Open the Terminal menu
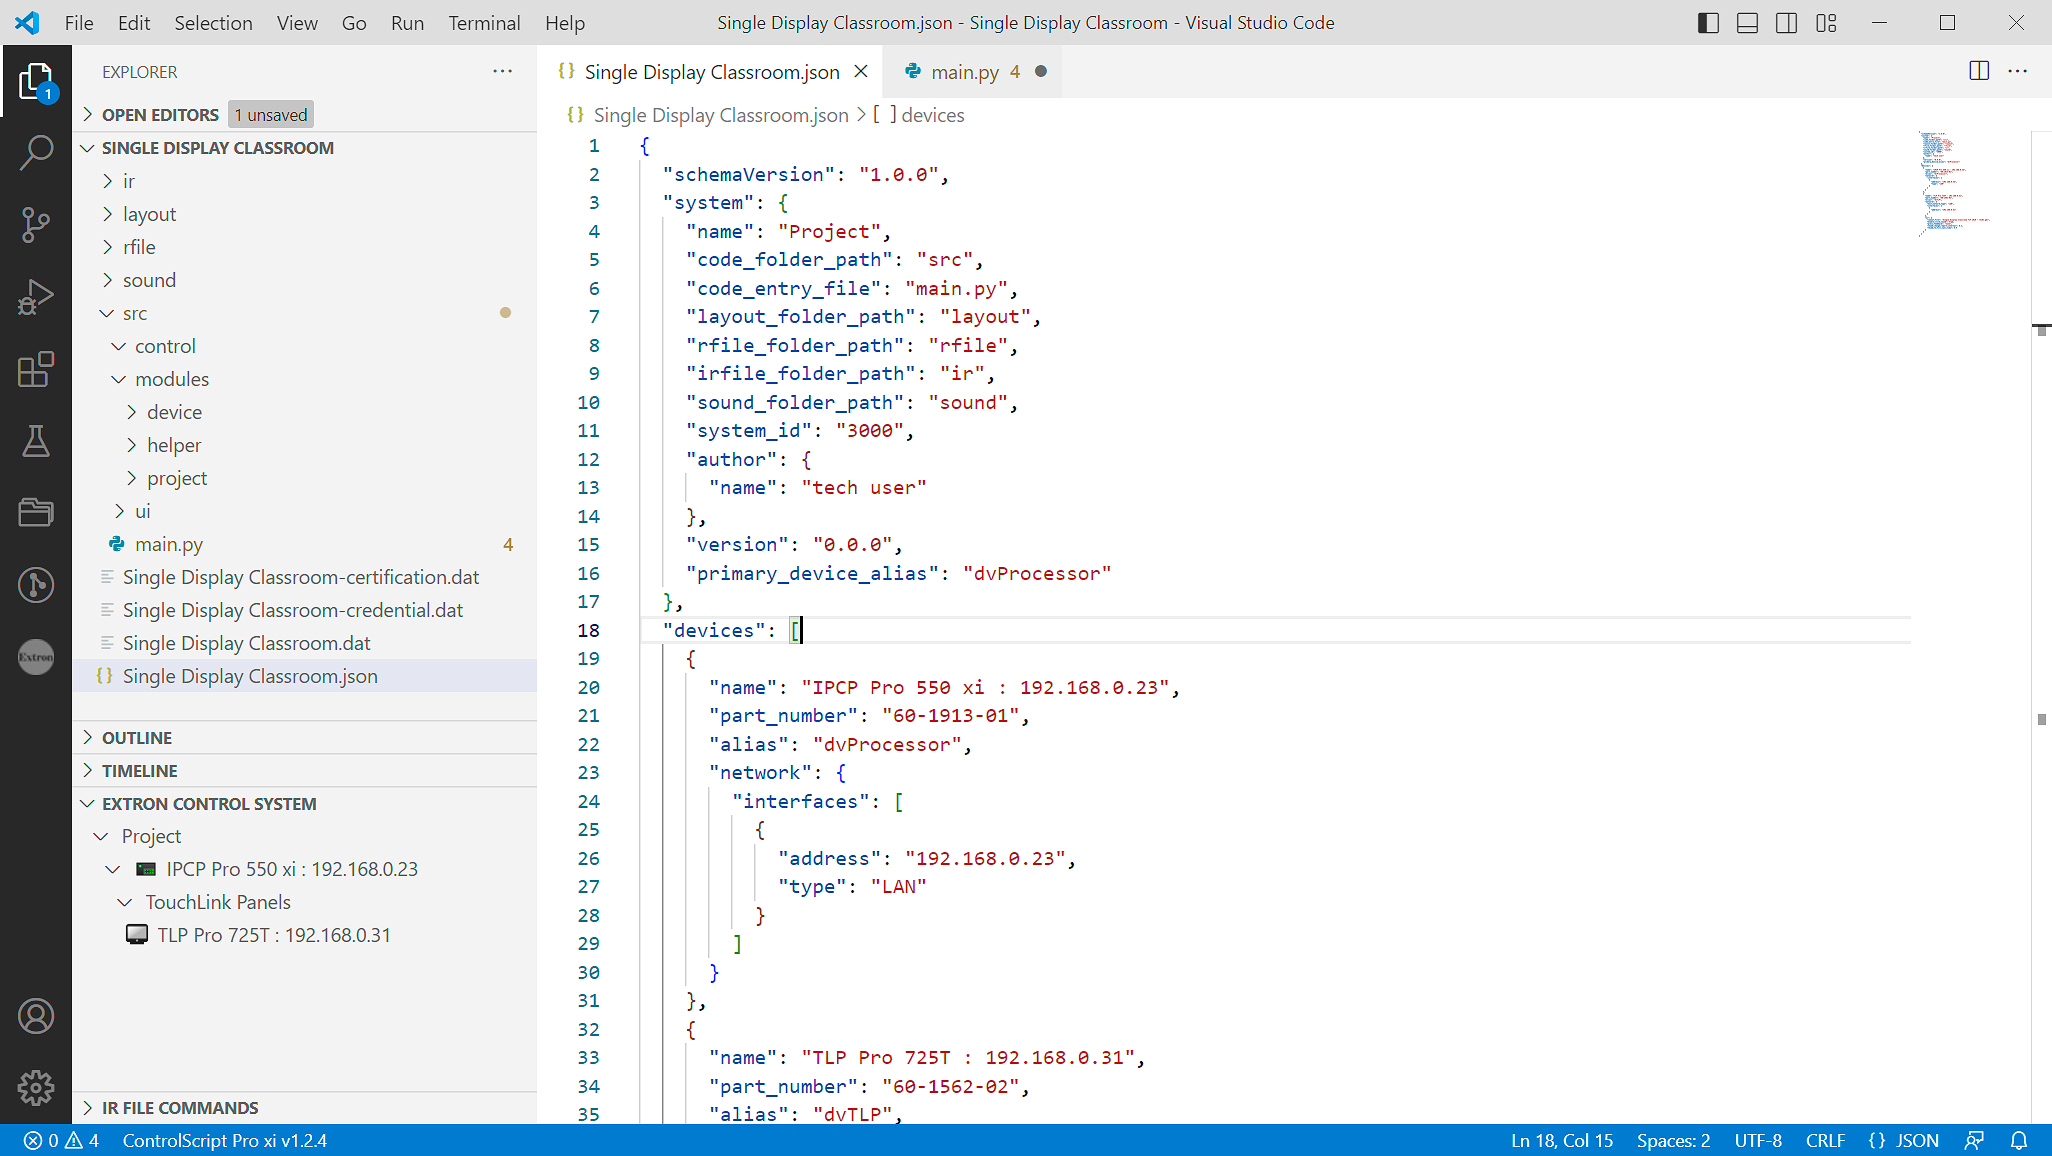This screenshot has width=2052, height=1156. click(484, 23)
